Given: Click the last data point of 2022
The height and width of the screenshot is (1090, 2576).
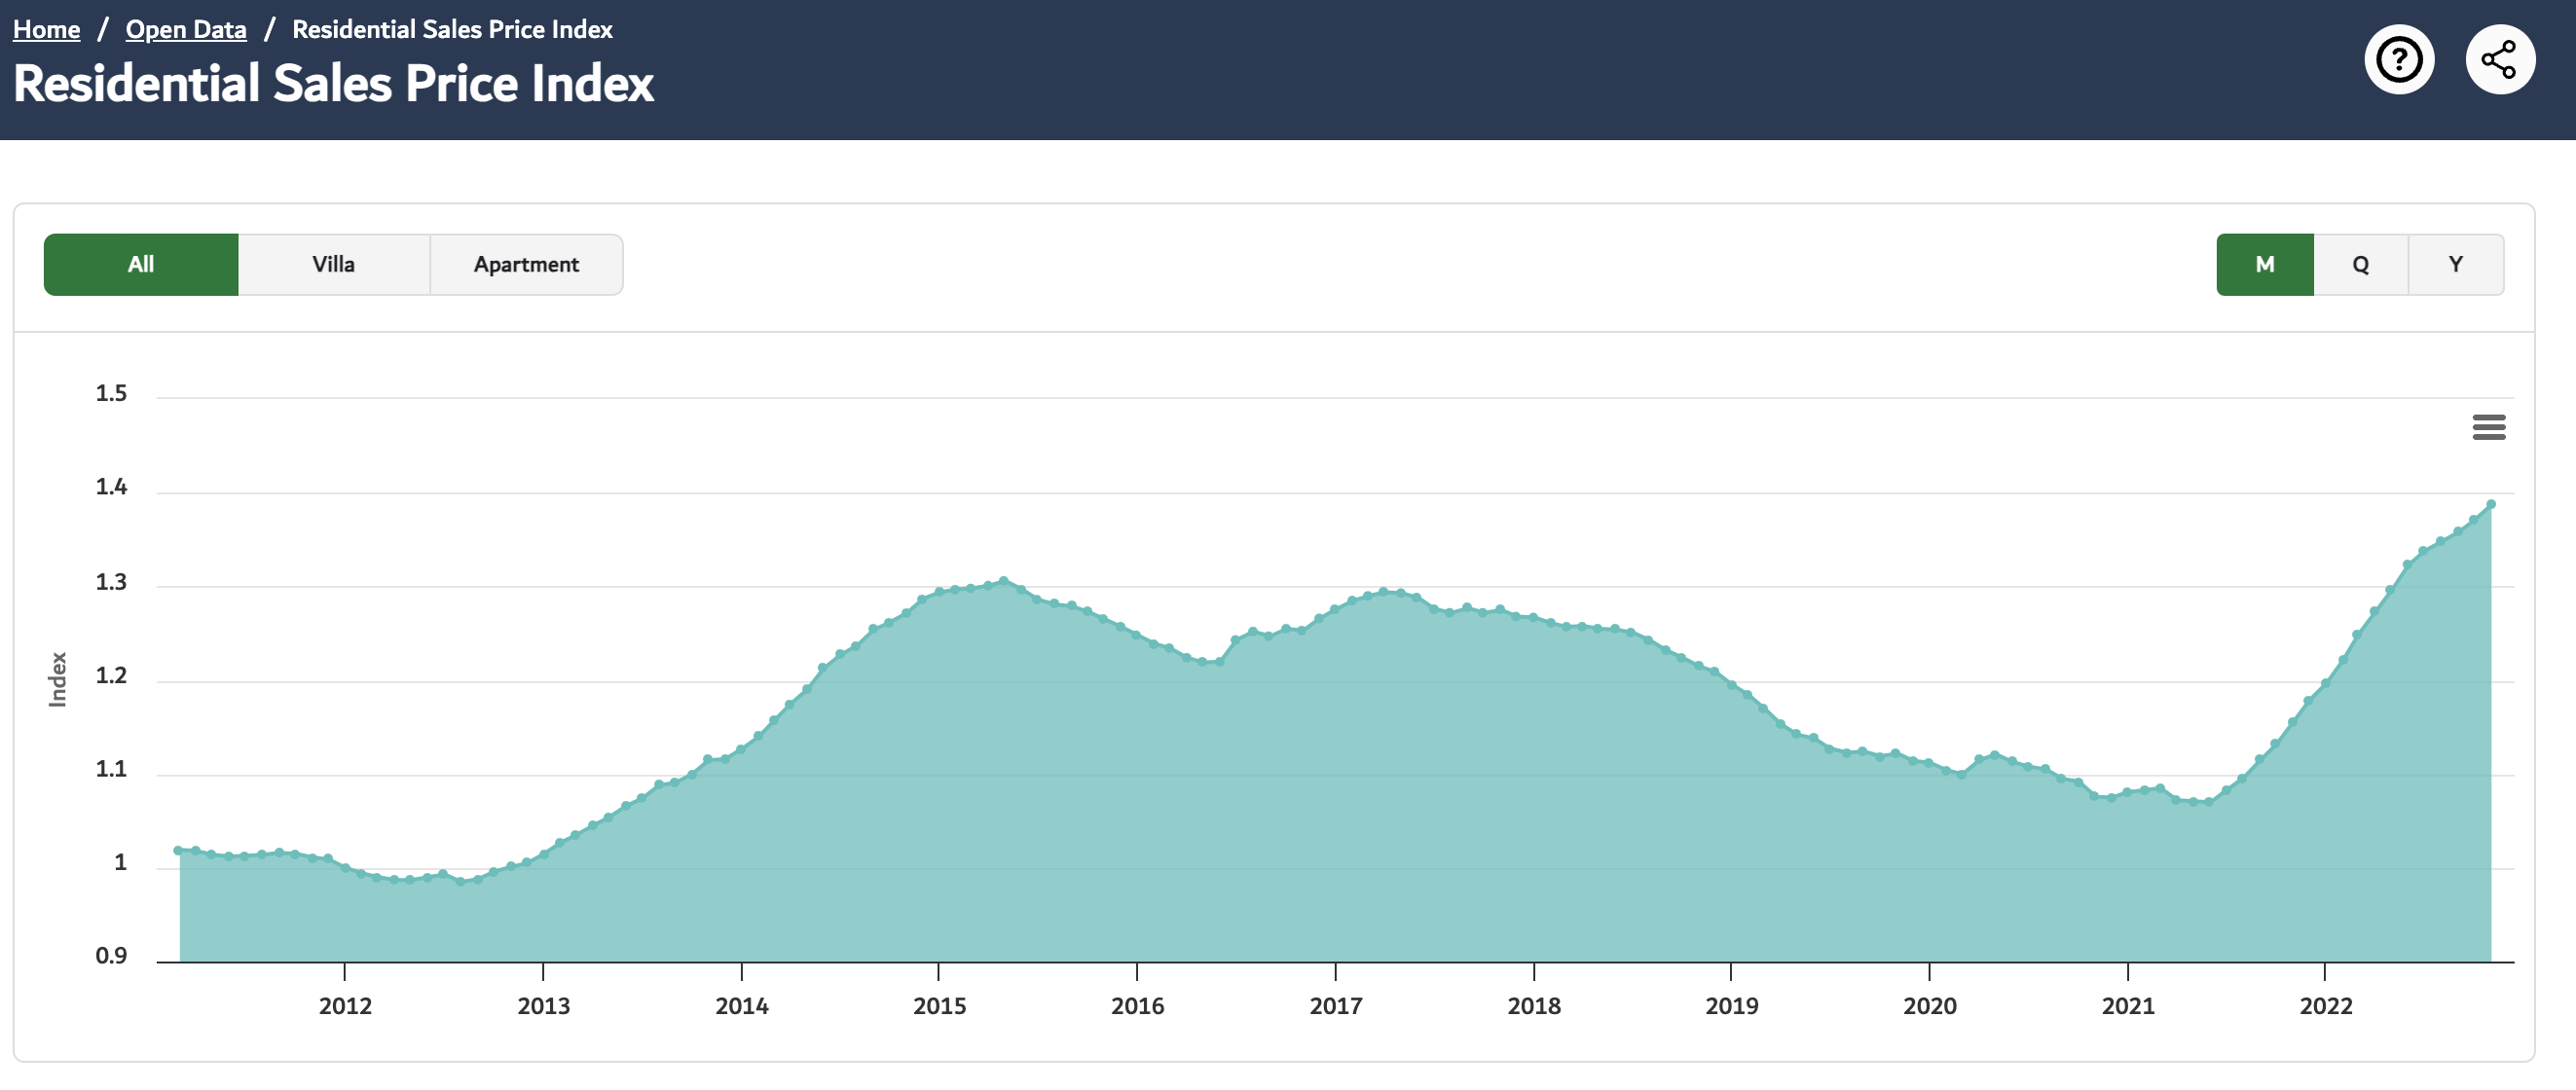Looking at the screenshot, I should tap(2490, 505).
